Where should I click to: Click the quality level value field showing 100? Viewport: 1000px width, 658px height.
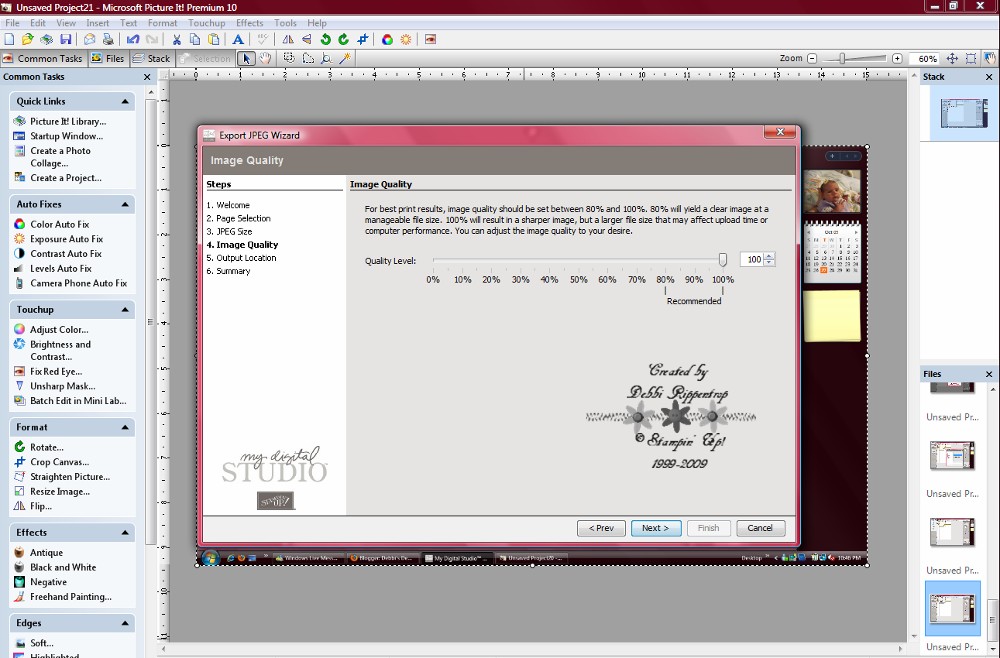753,260
